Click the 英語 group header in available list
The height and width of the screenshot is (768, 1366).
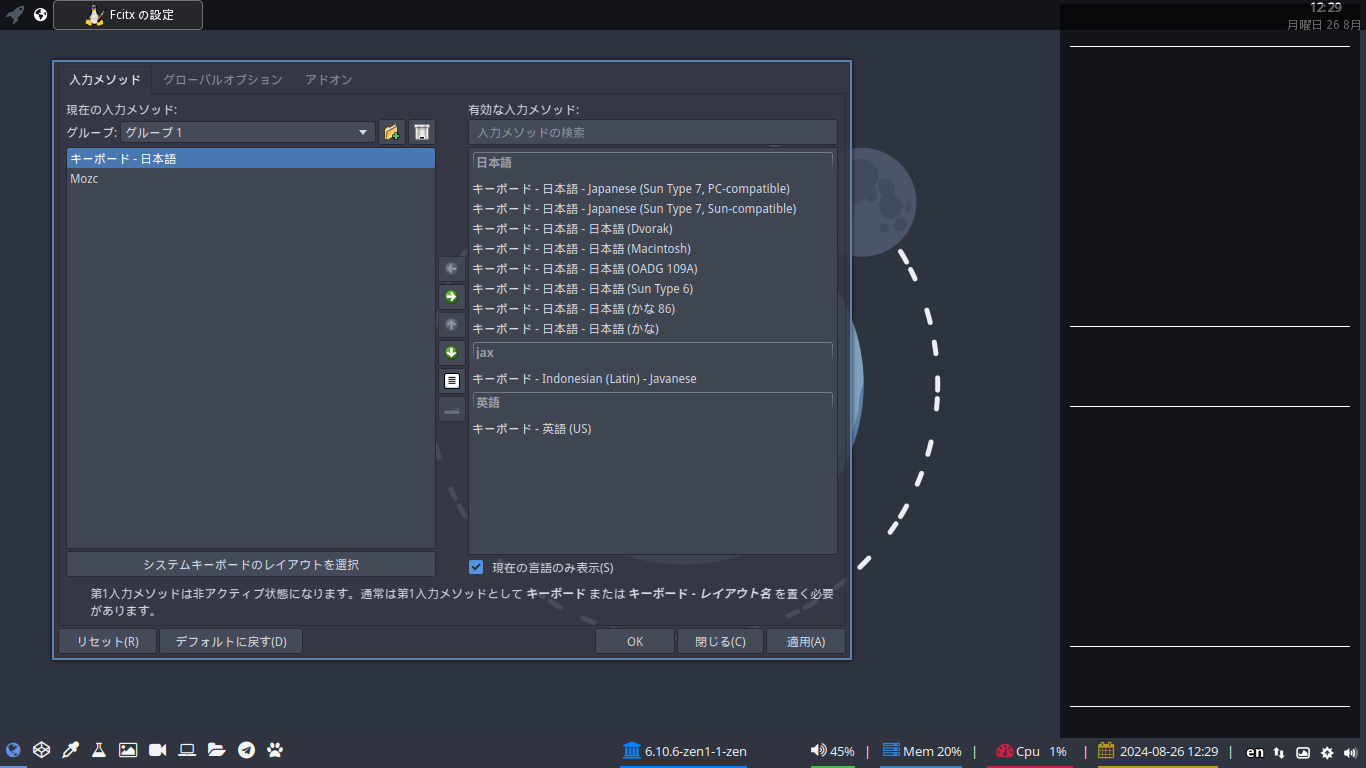pos(653,402)
